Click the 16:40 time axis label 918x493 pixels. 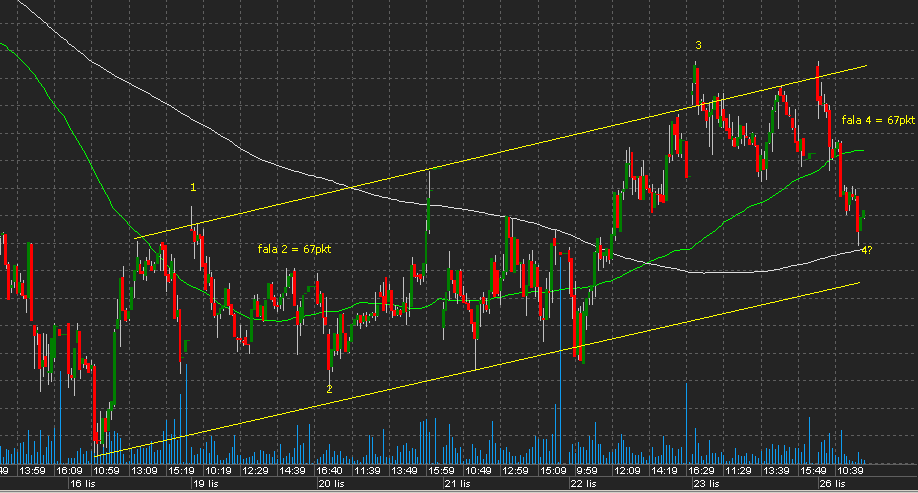[329, 471]
